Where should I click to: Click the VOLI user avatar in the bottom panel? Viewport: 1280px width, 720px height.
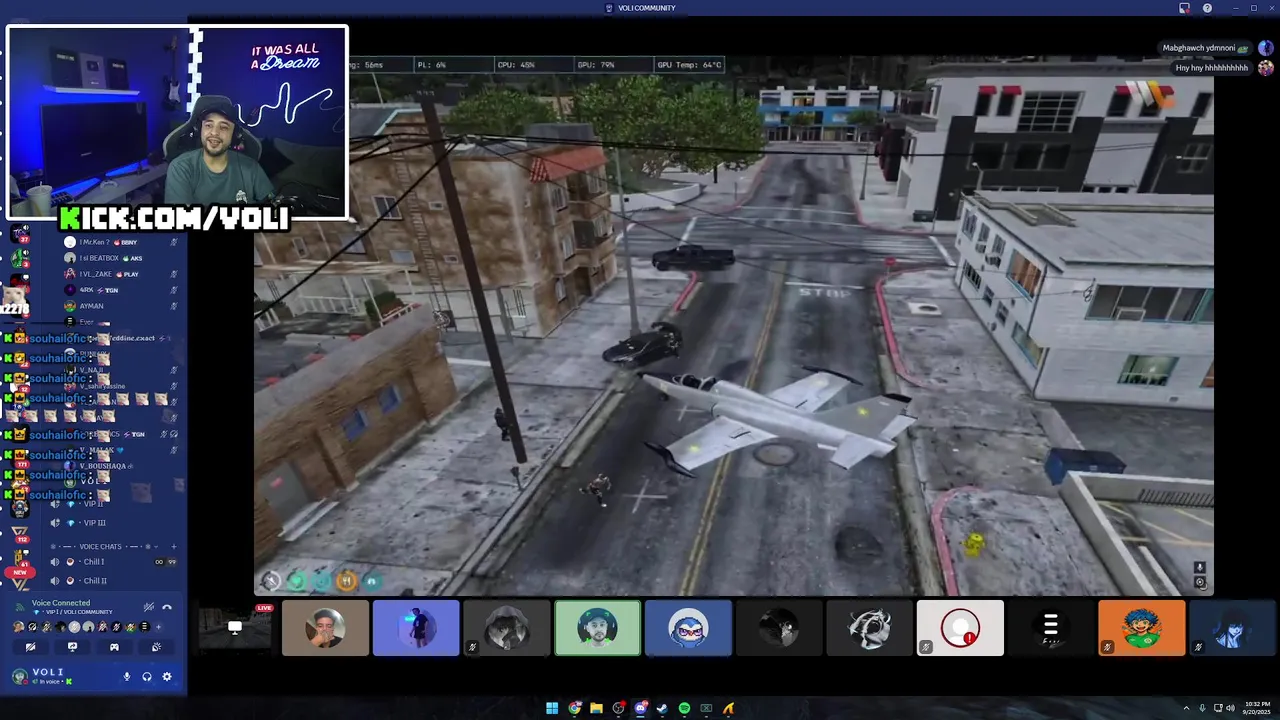pos(19,677)
